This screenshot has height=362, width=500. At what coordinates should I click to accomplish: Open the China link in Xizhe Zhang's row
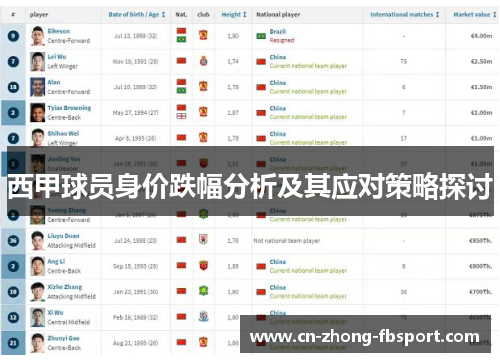pos(278,287)
